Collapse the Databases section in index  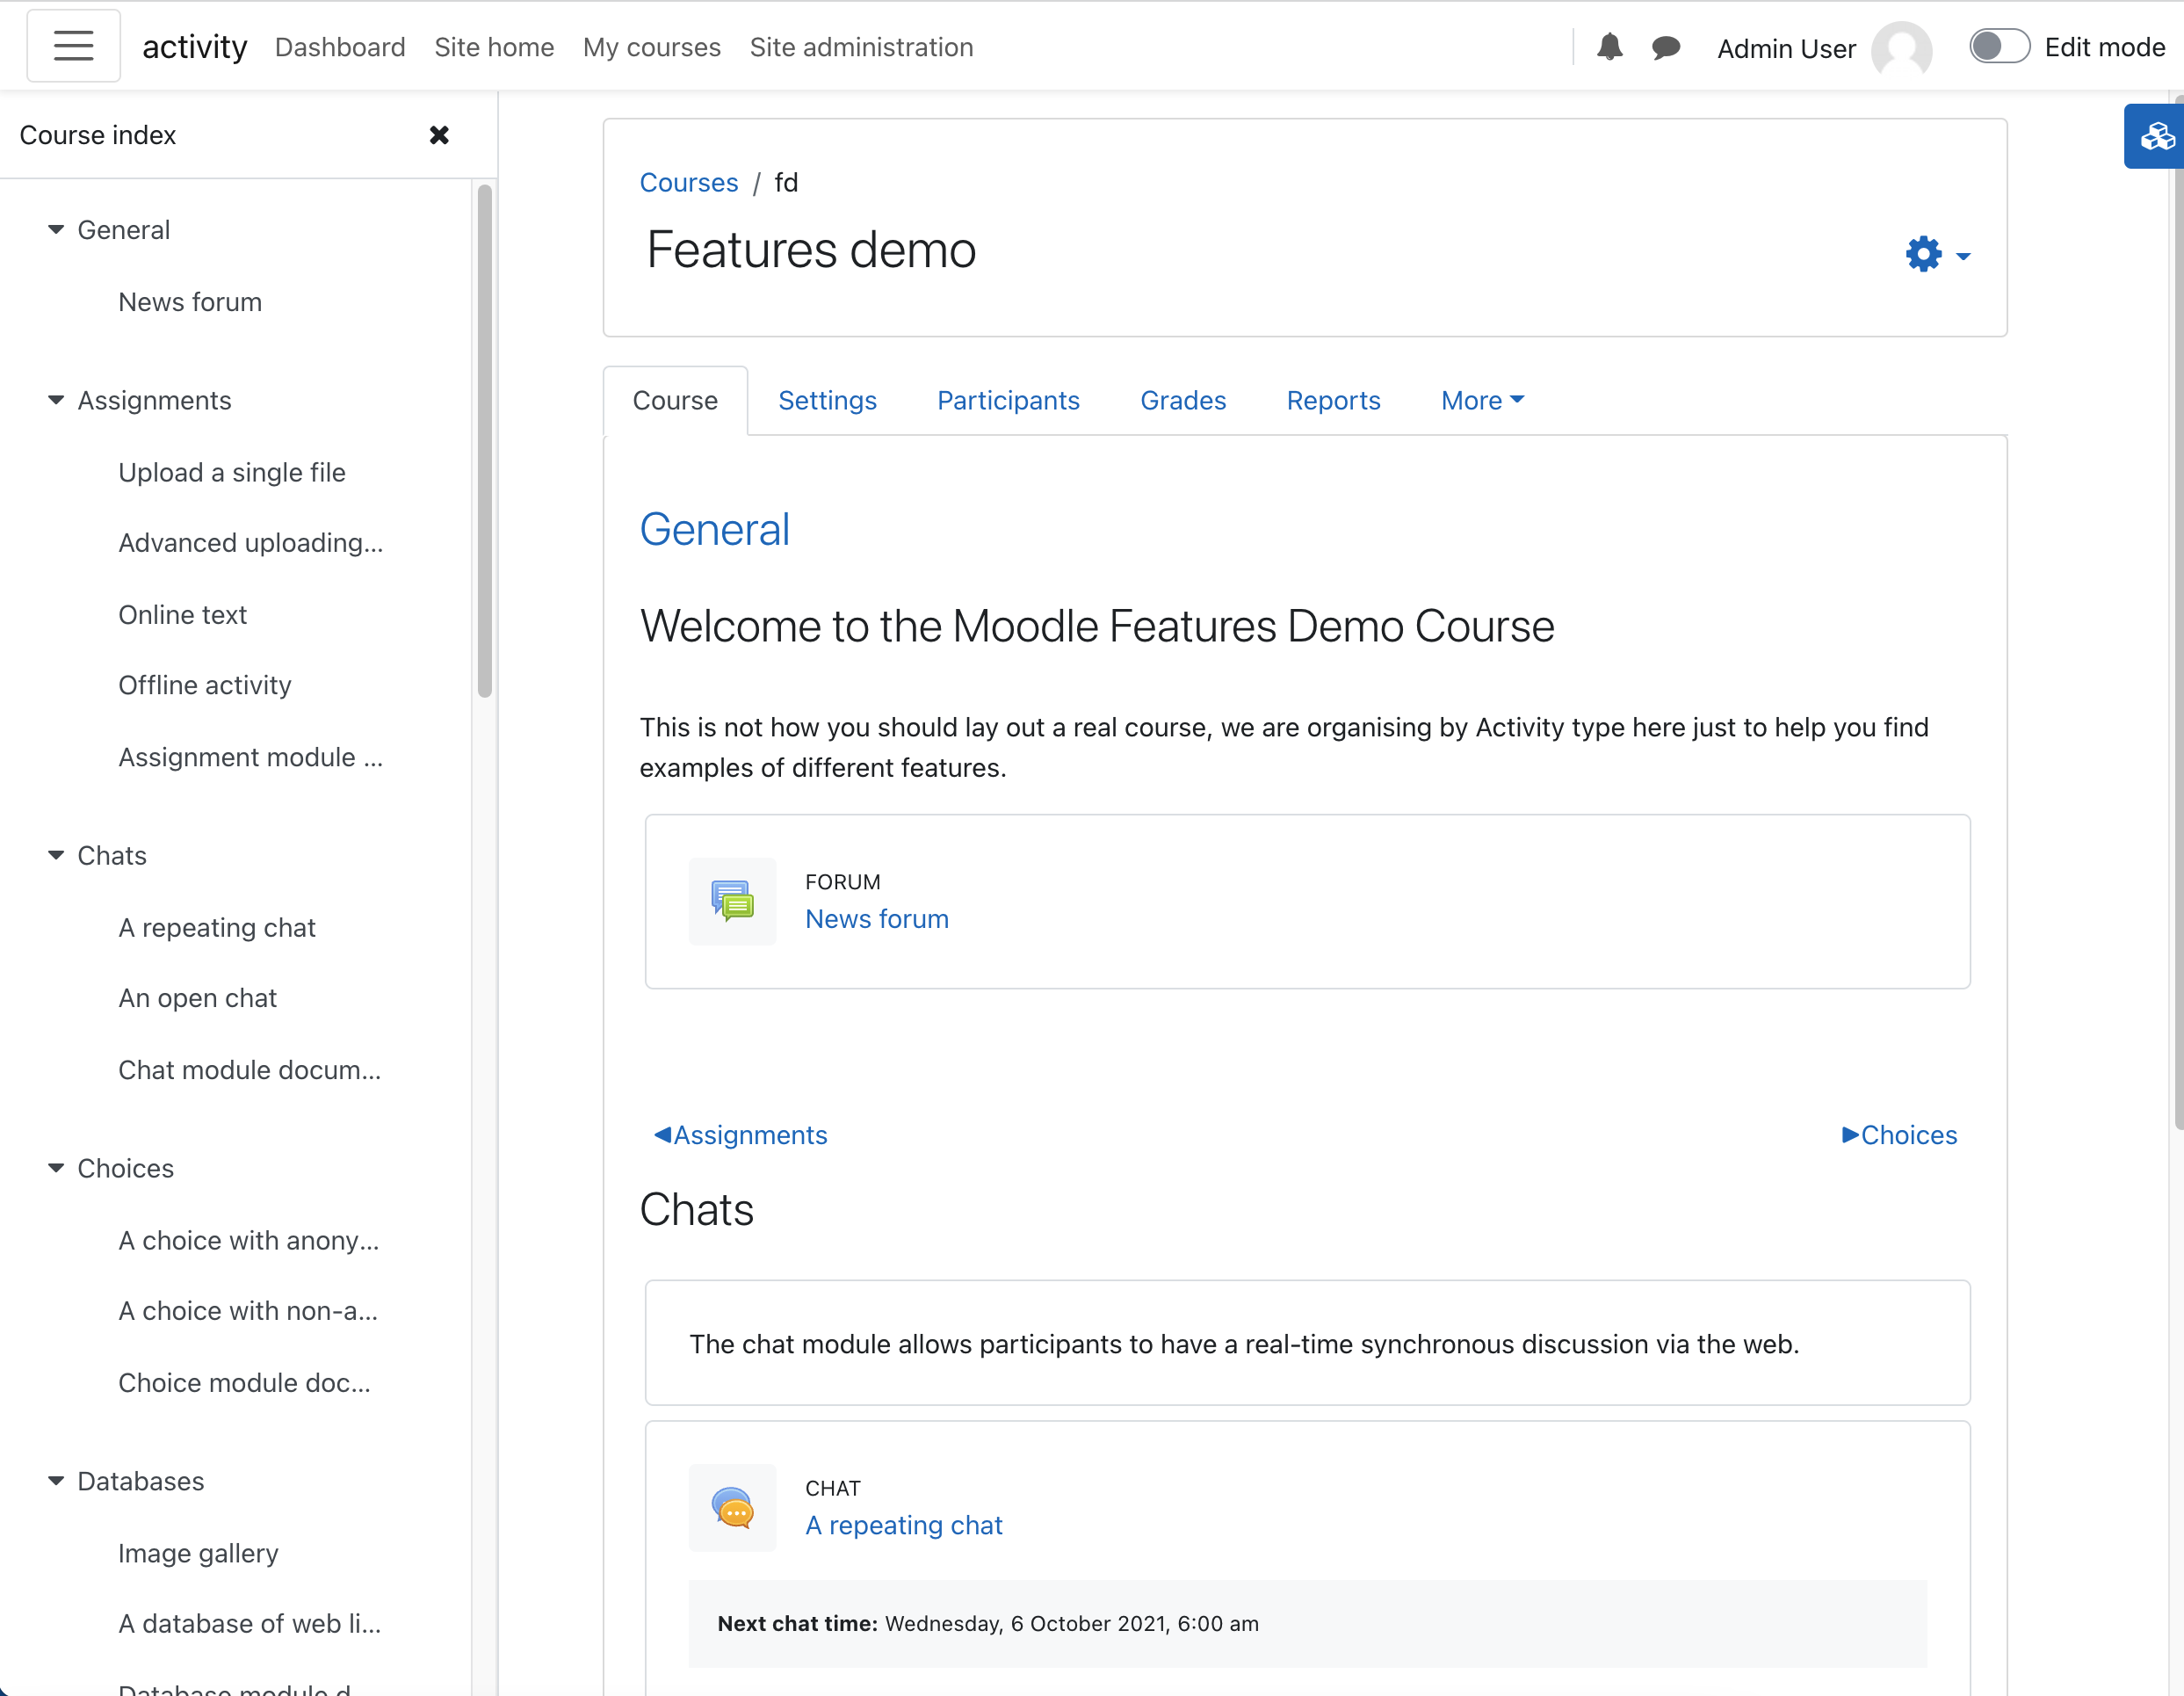(x=56, y=1481)
